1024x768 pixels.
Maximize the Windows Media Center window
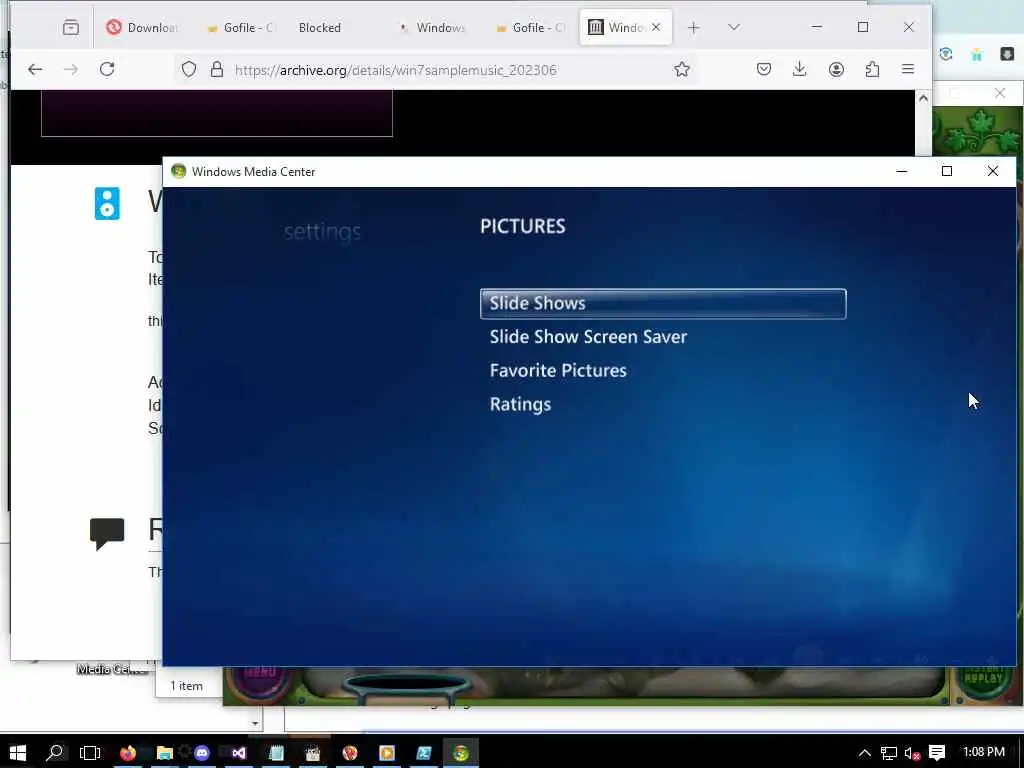947,171
